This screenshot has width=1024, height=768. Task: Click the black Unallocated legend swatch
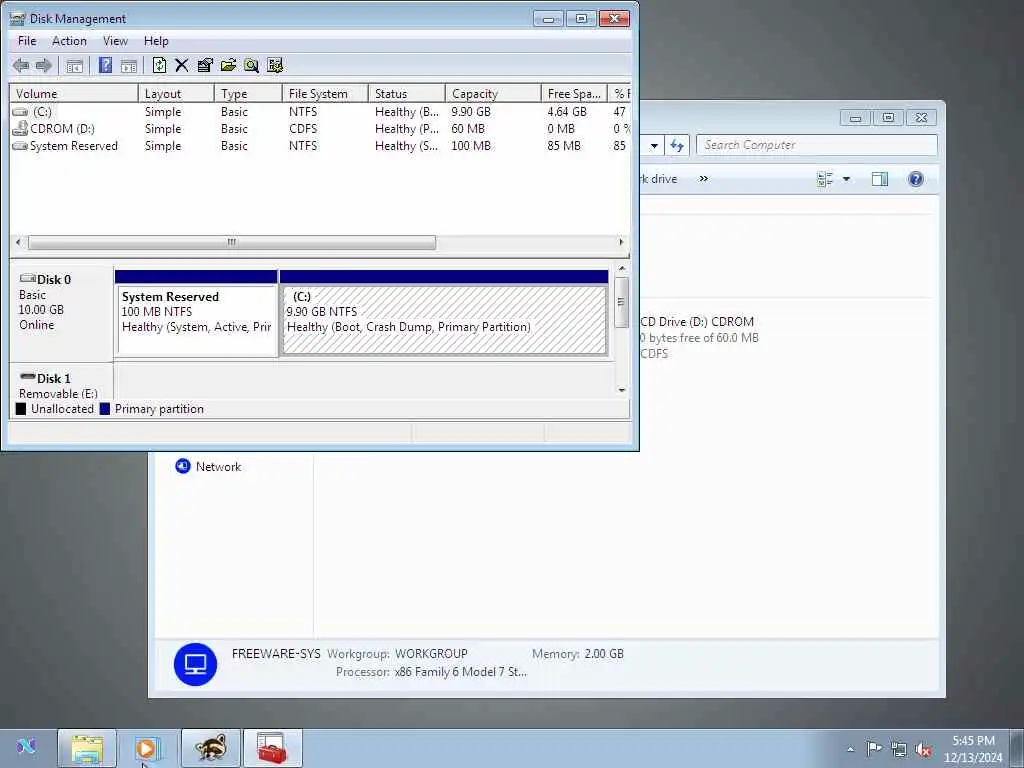point(21,409)
